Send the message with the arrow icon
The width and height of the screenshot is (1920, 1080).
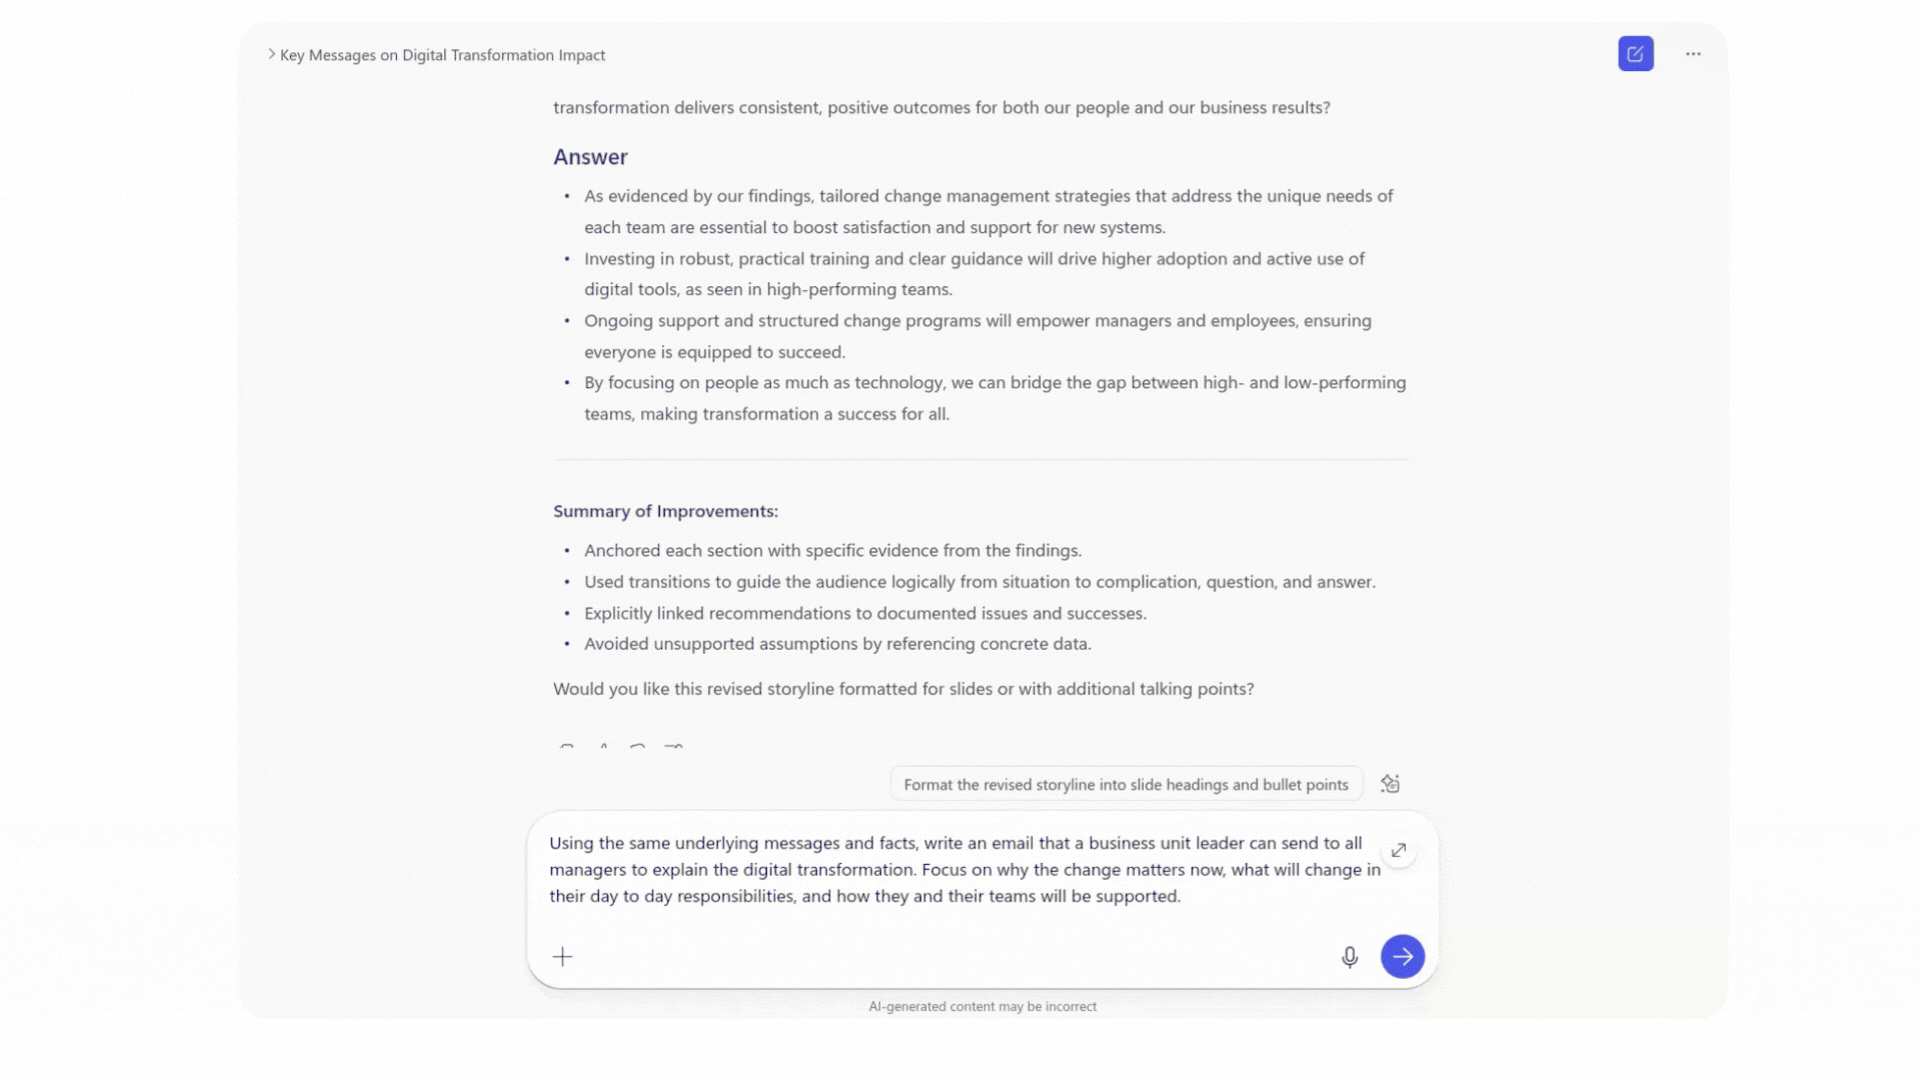tap(1402, 956)
